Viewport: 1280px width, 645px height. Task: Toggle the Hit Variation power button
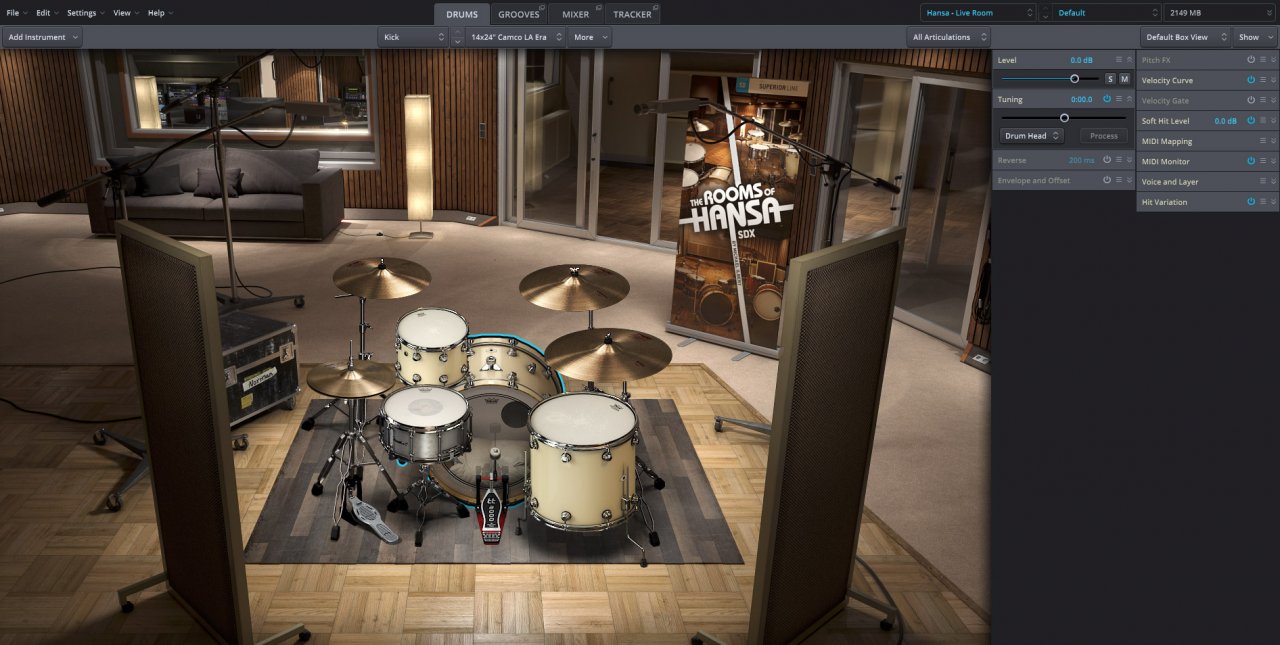1251,202
